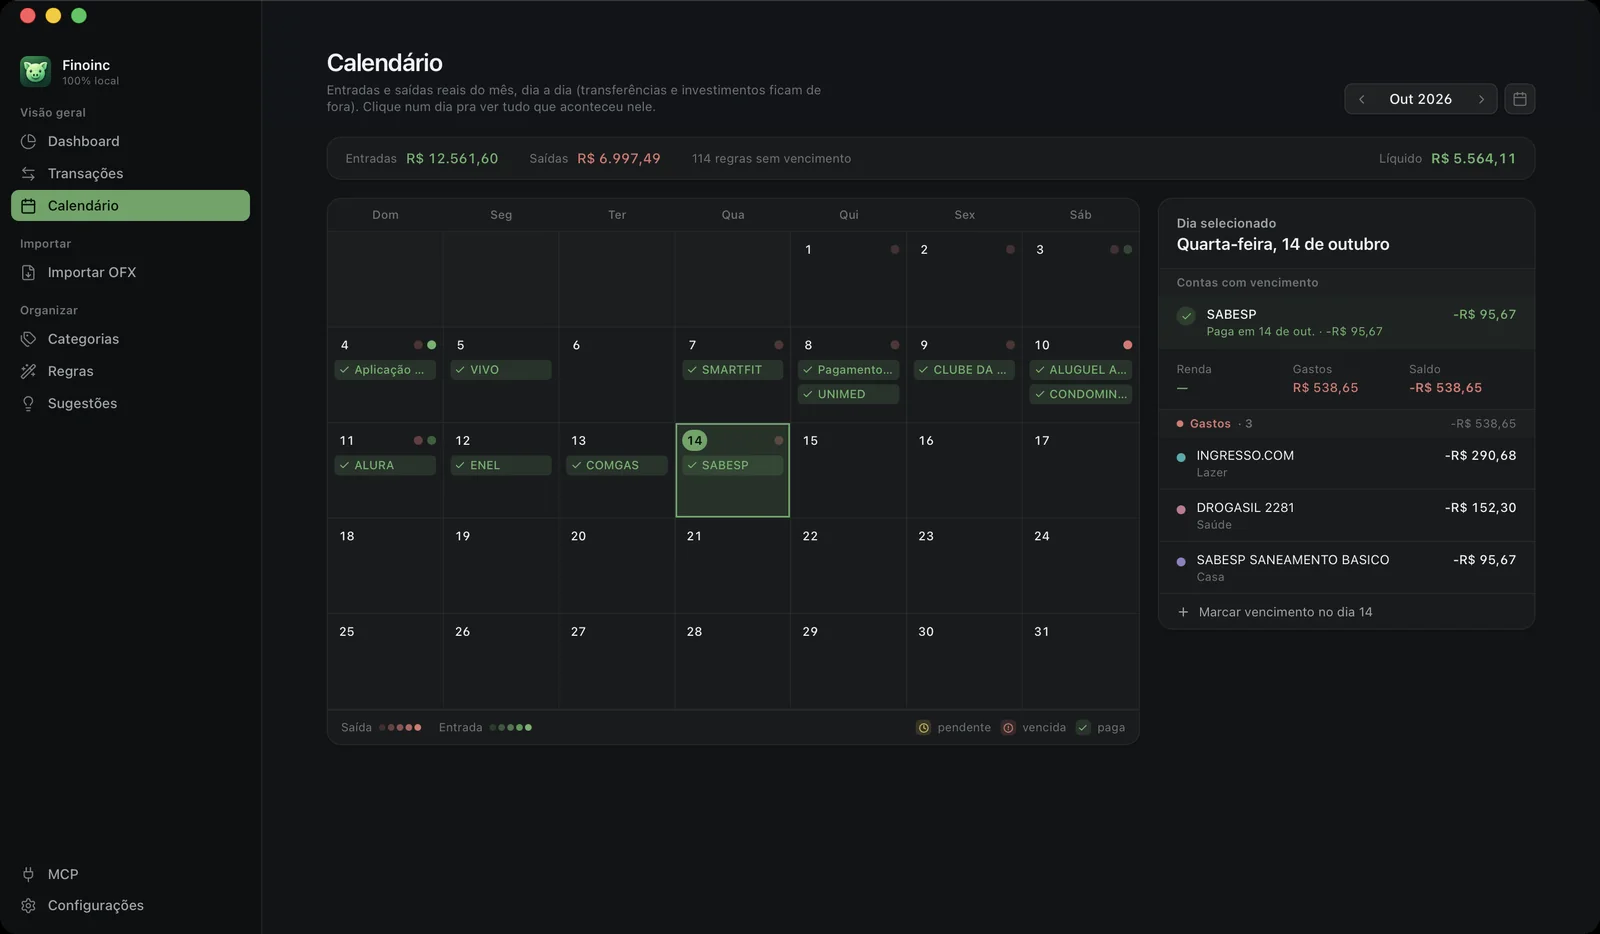1600x934 pixels.
Task: Click the paga checkmark legend icon
Action: [x=1083, y=728]
